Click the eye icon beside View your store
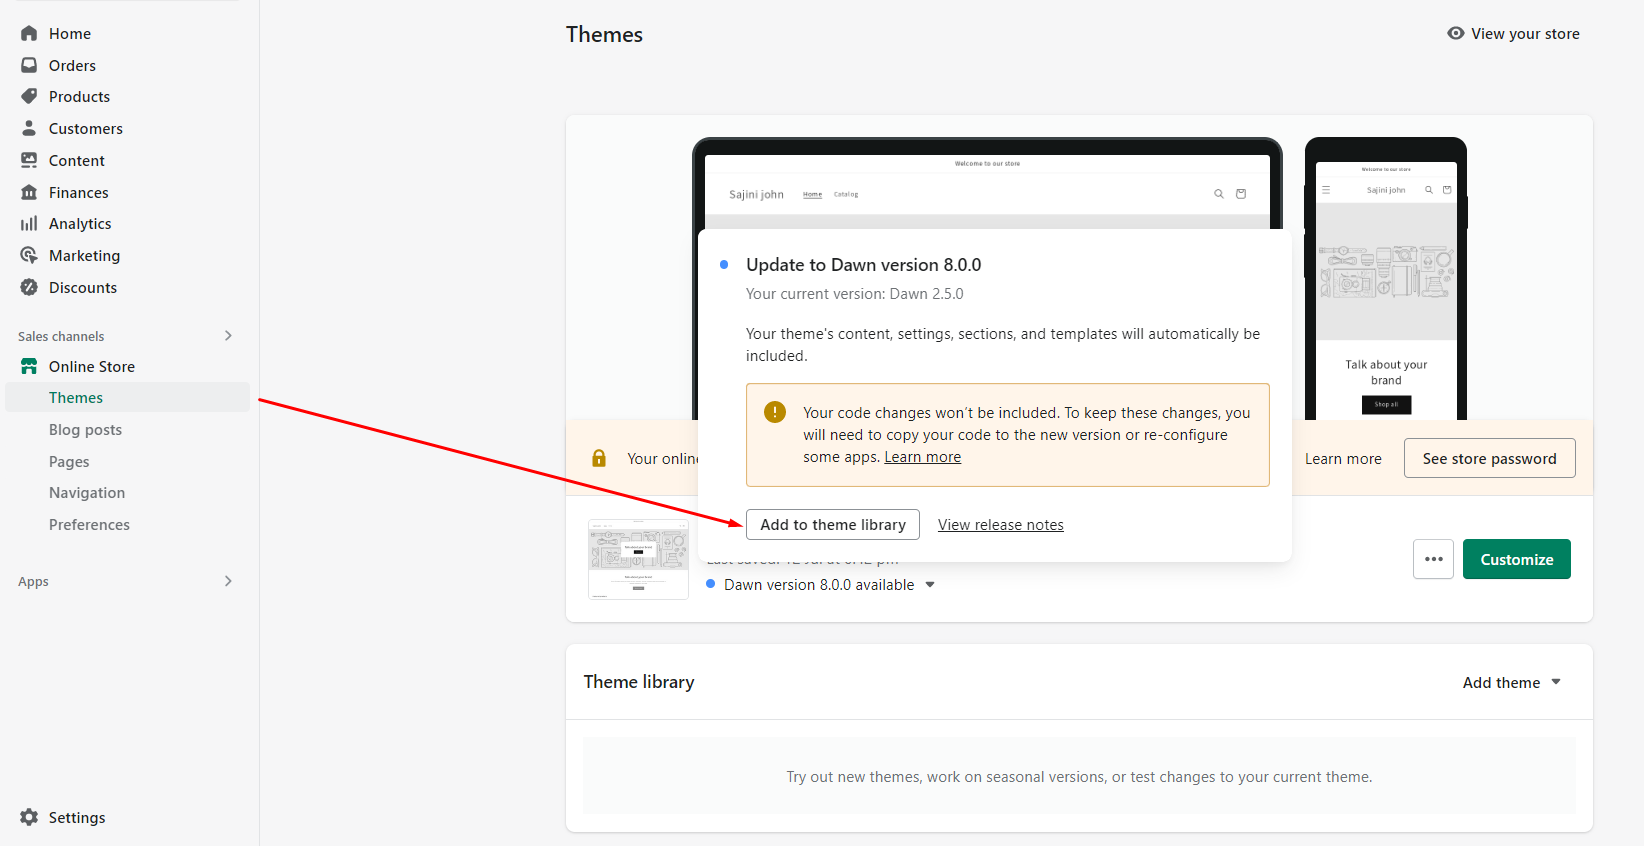This screenshot has width=1644, height=846. click(x=1456, y=33)
